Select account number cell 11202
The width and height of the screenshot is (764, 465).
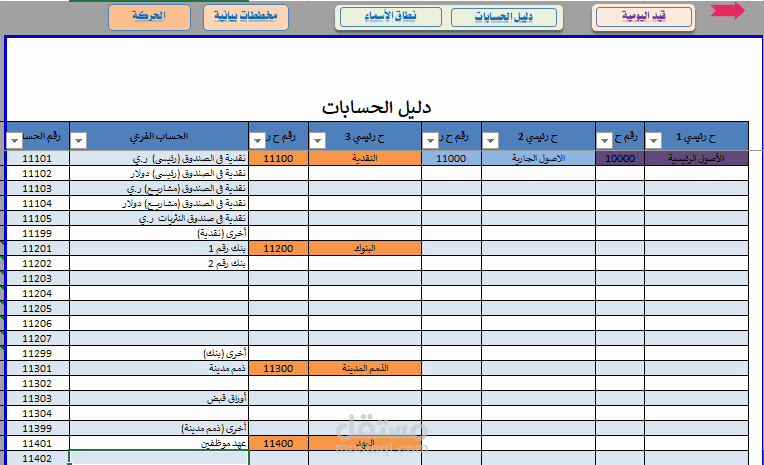tap(37, 264)
